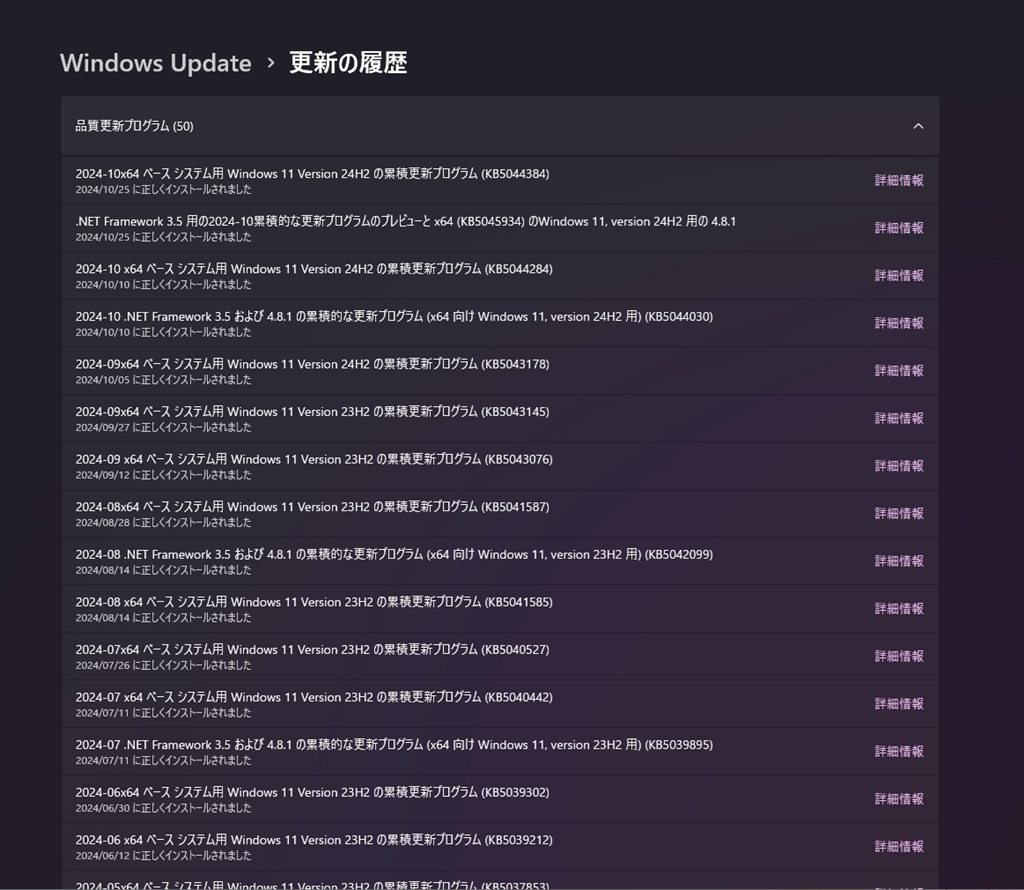Image resolution: width=1024 pixels, height=890 pixels.
Task: Open 詳細情報 link for KB5044030
Action: click(x=898, y=323)
